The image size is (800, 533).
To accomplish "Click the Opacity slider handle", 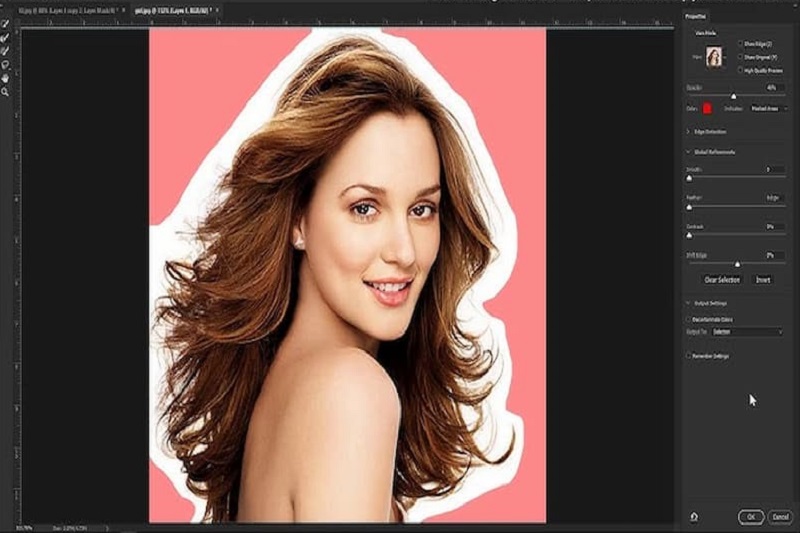I will (x=734, y=96).
